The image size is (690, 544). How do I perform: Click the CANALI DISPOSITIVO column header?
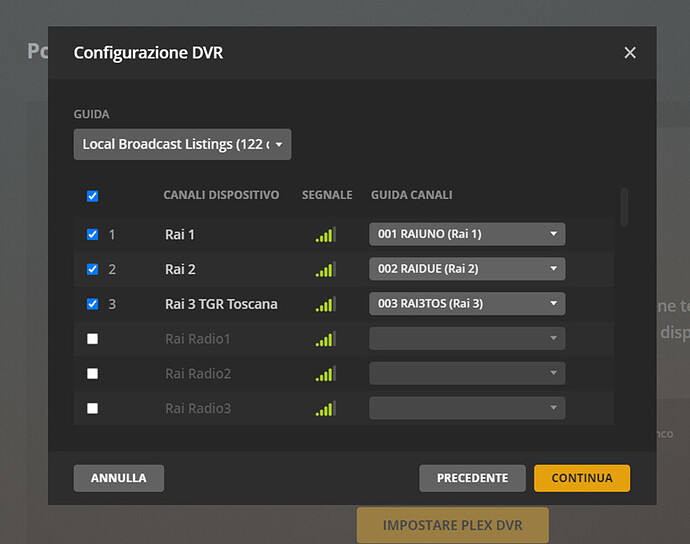221,195
